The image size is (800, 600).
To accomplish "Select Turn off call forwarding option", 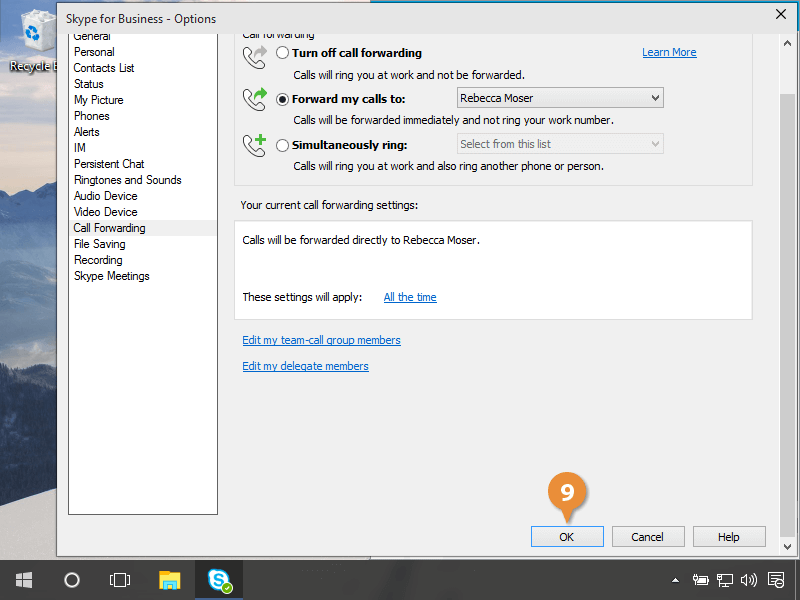I will 283,53.
